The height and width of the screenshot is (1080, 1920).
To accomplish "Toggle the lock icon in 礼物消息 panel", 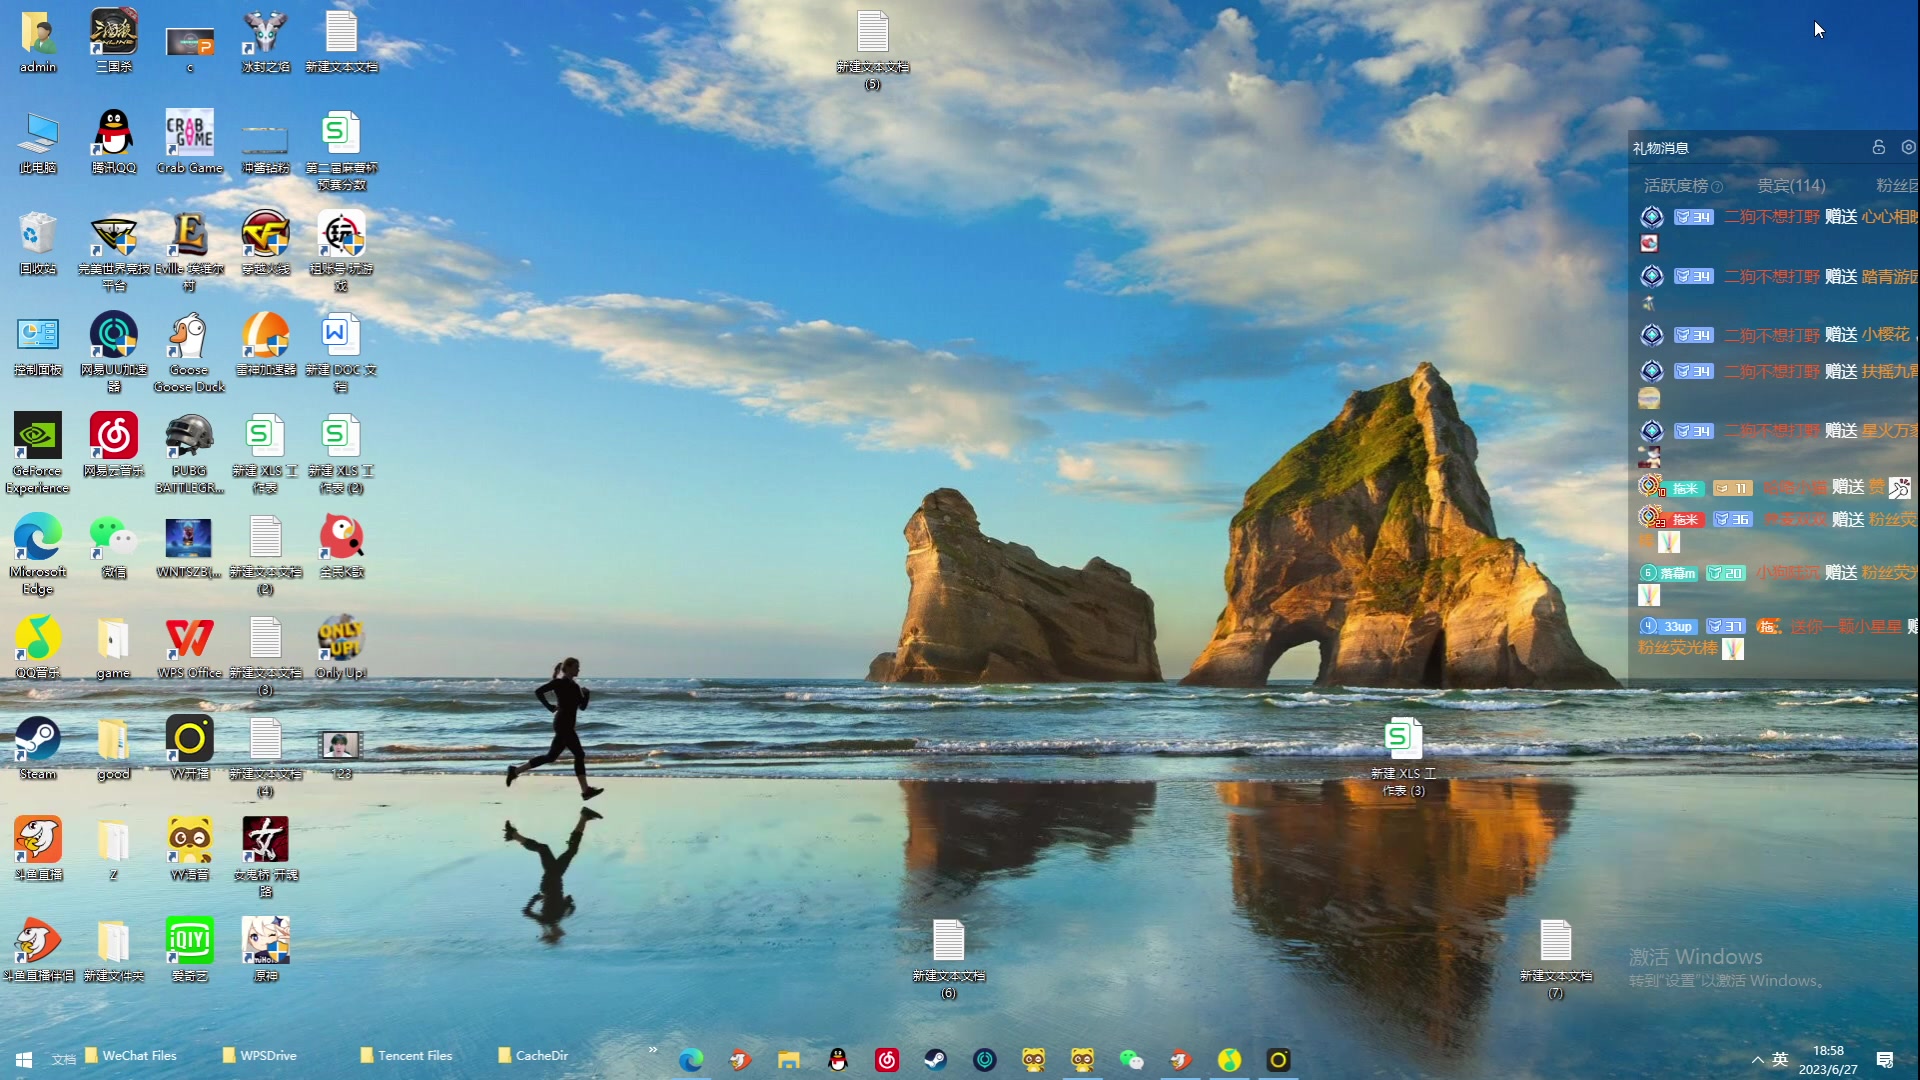I will tap(1878, 147).
